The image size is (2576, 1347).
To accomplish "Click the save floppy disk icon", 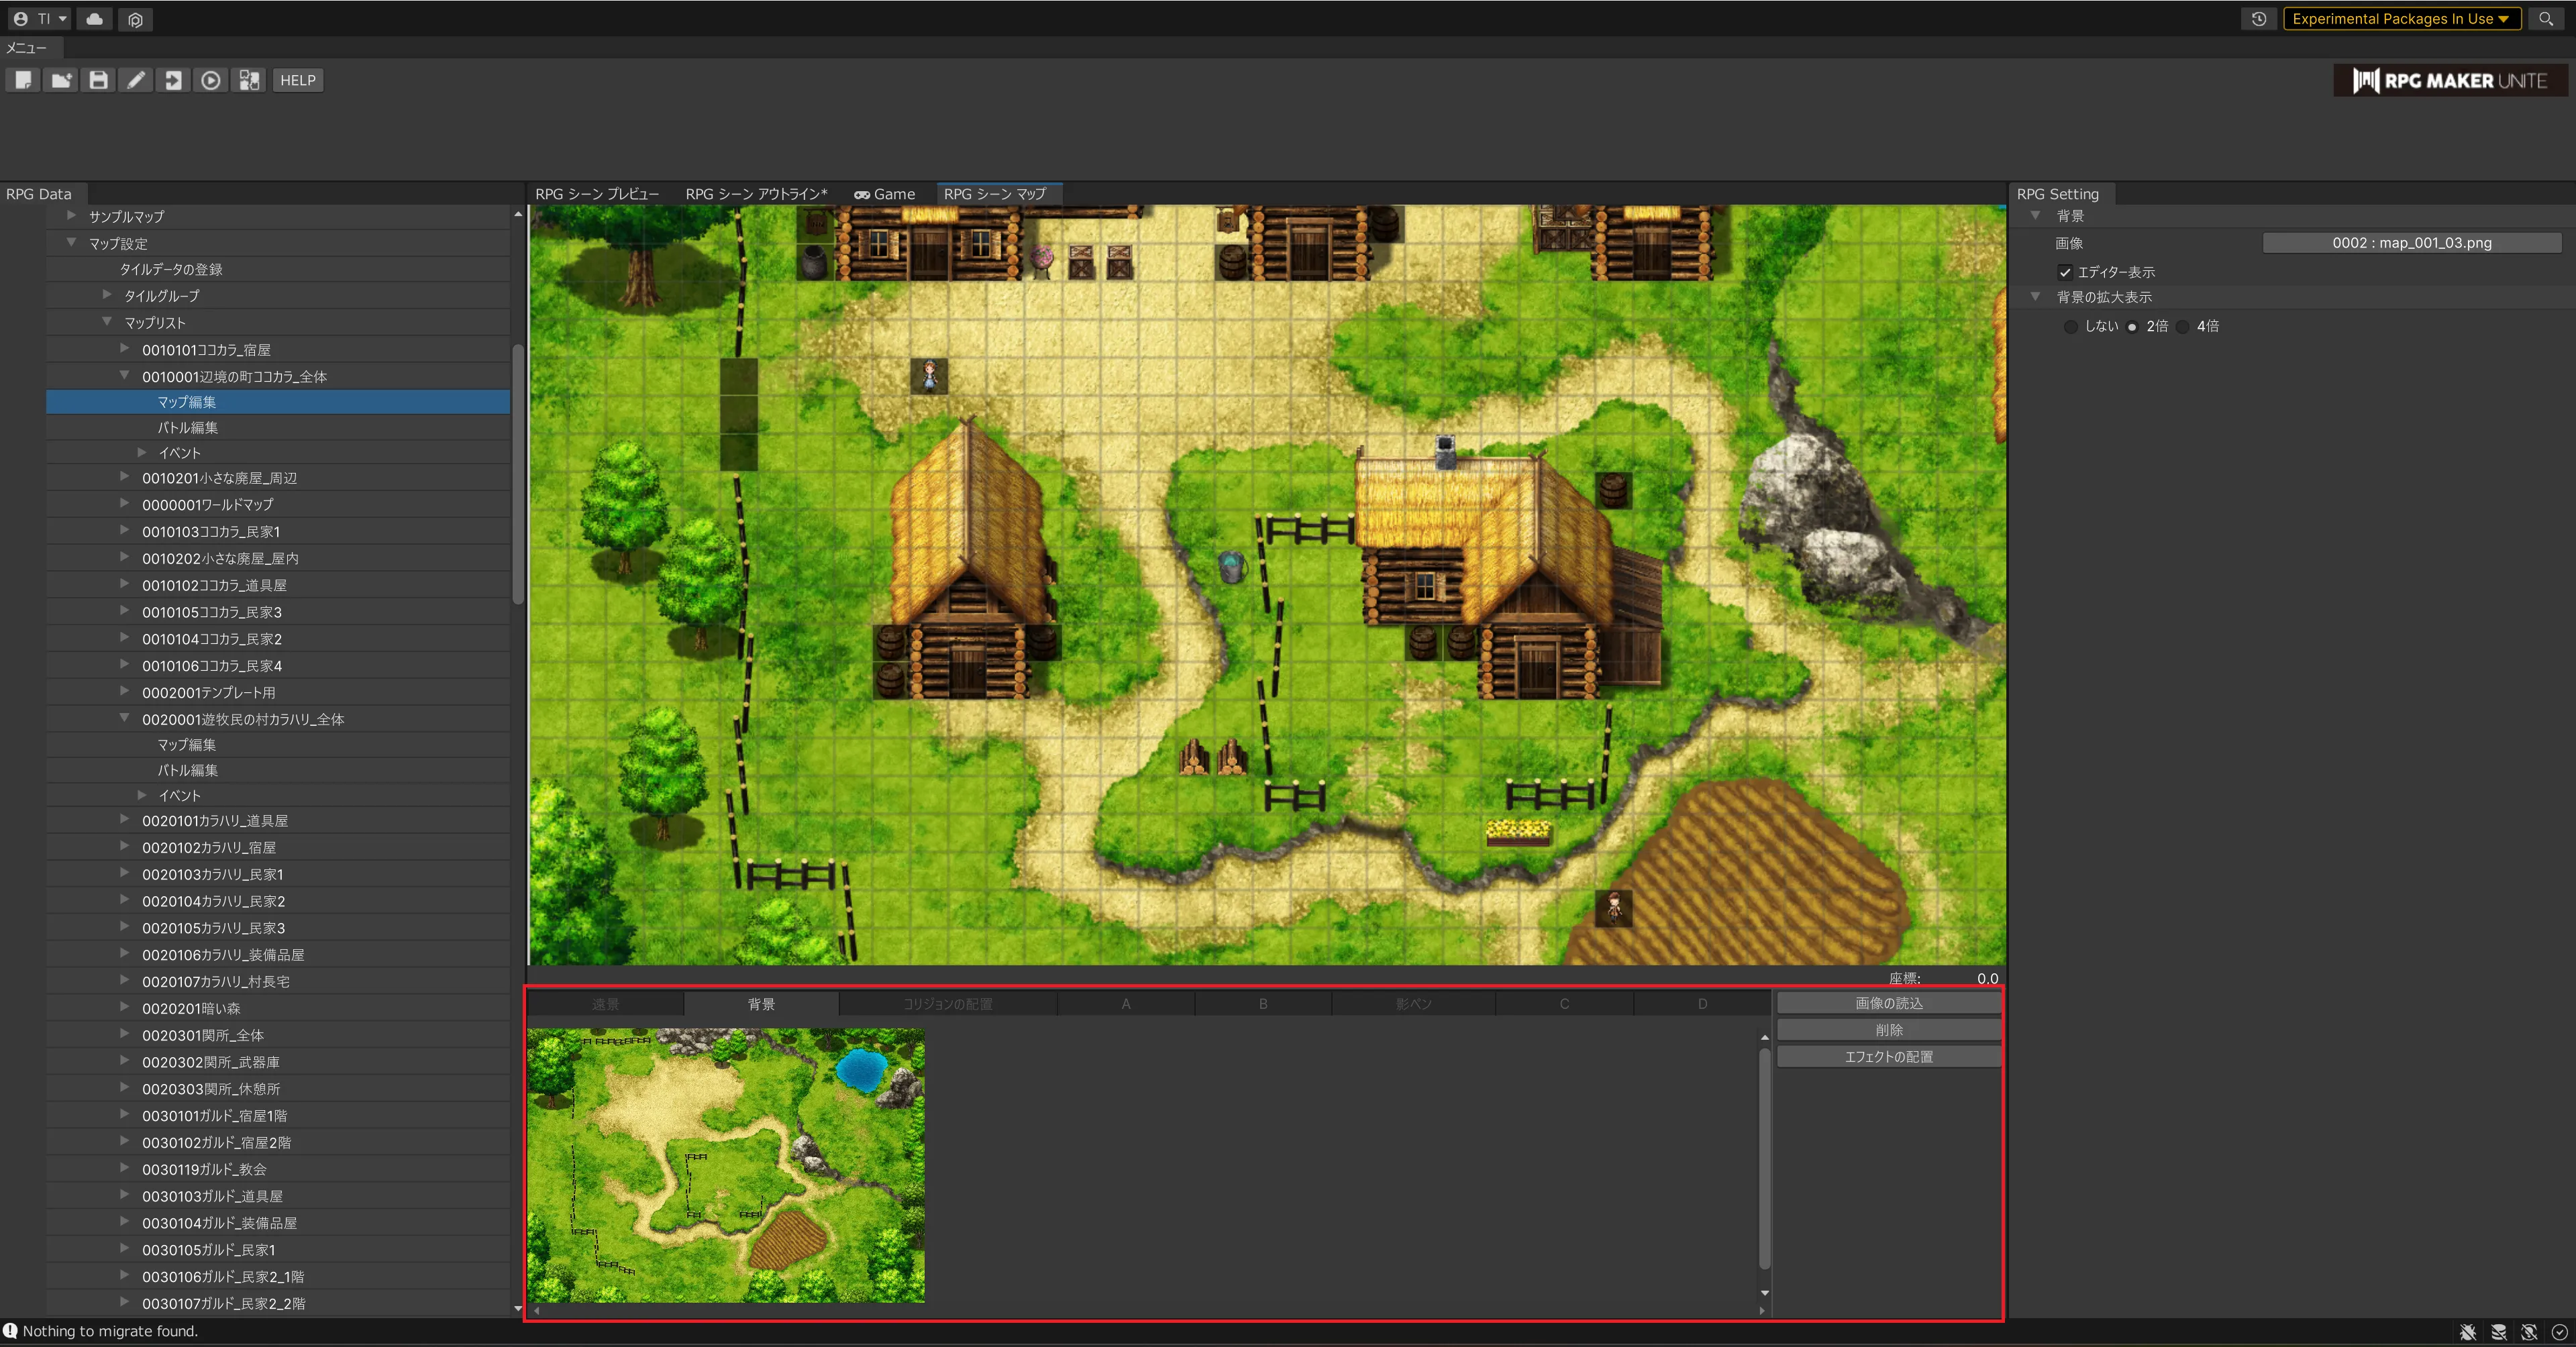I will click(98, 80).
